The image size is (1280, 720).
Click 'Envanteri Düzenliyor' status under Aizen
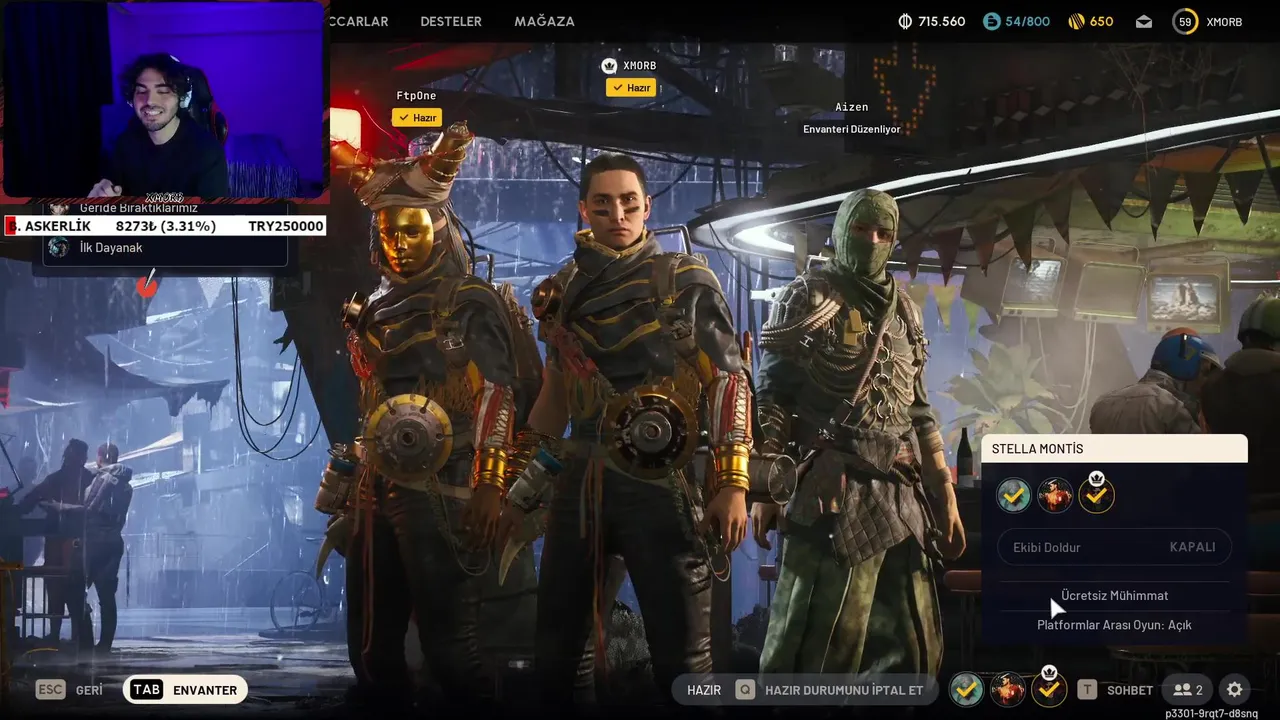coord(852,129)
